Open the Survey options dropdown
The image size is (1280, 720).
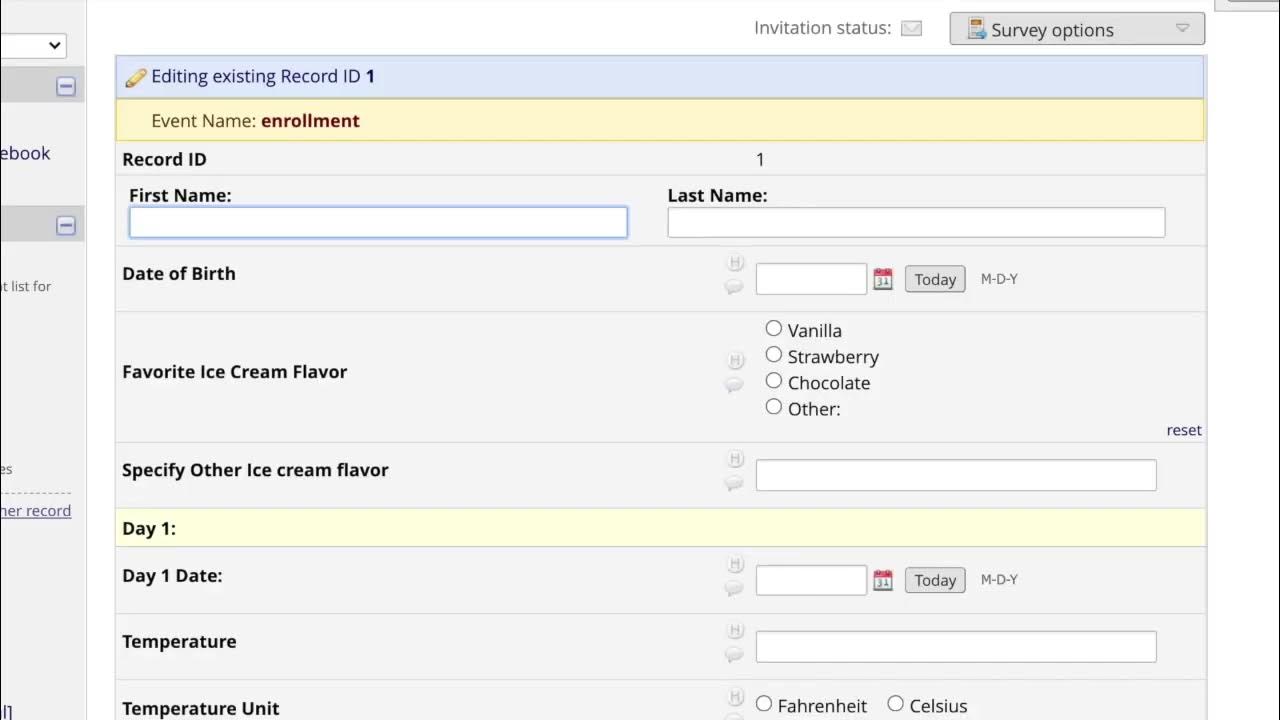tap(1077, 29)
